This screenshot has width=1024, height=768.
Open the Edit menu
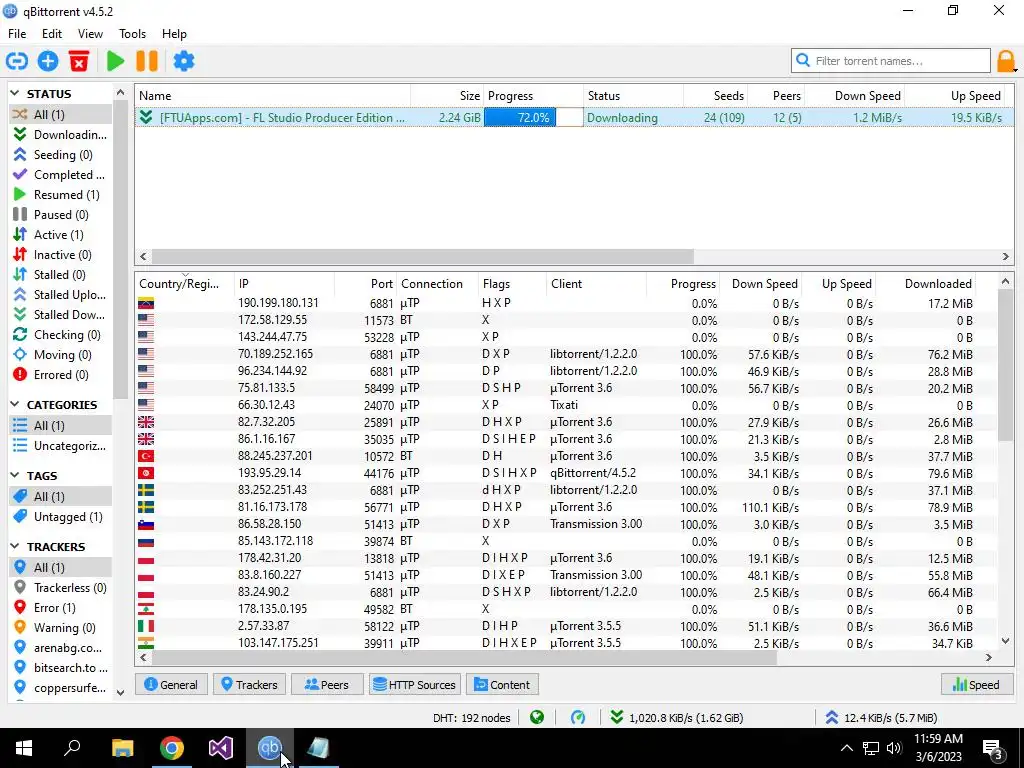(52, 34)
